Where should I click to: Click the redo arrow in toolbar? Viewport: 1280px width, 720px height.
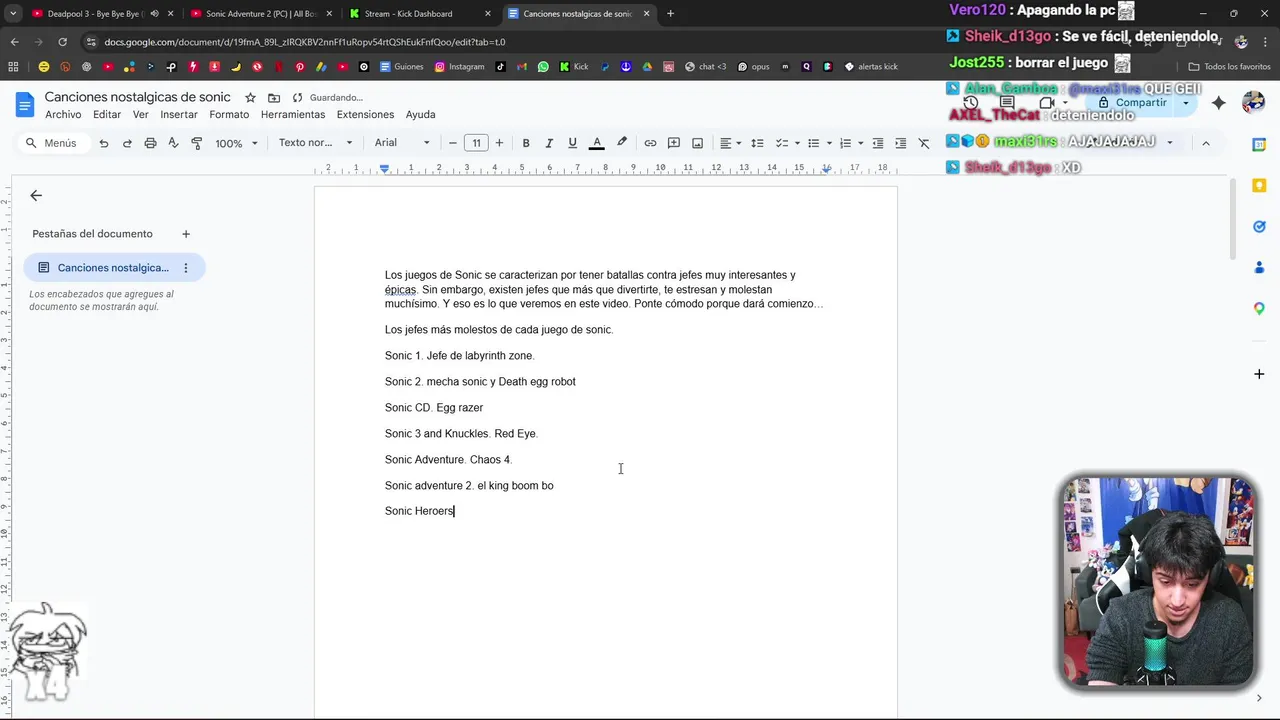tap(127, 143)
